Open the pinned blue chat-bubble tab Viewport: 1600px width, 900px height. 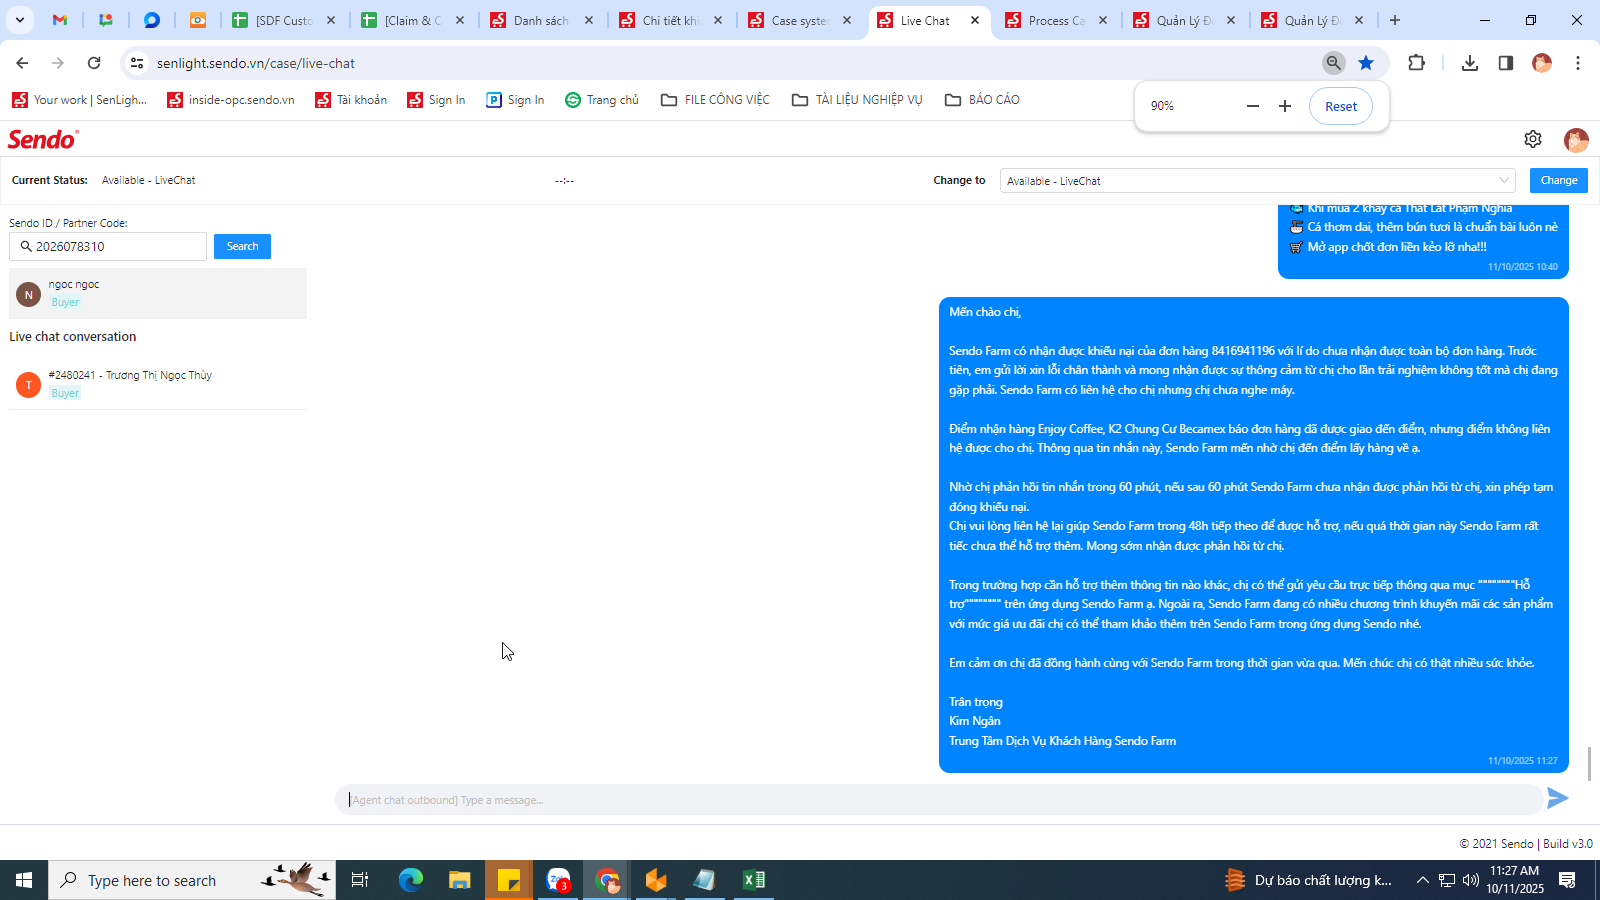[x=152, y=20]
